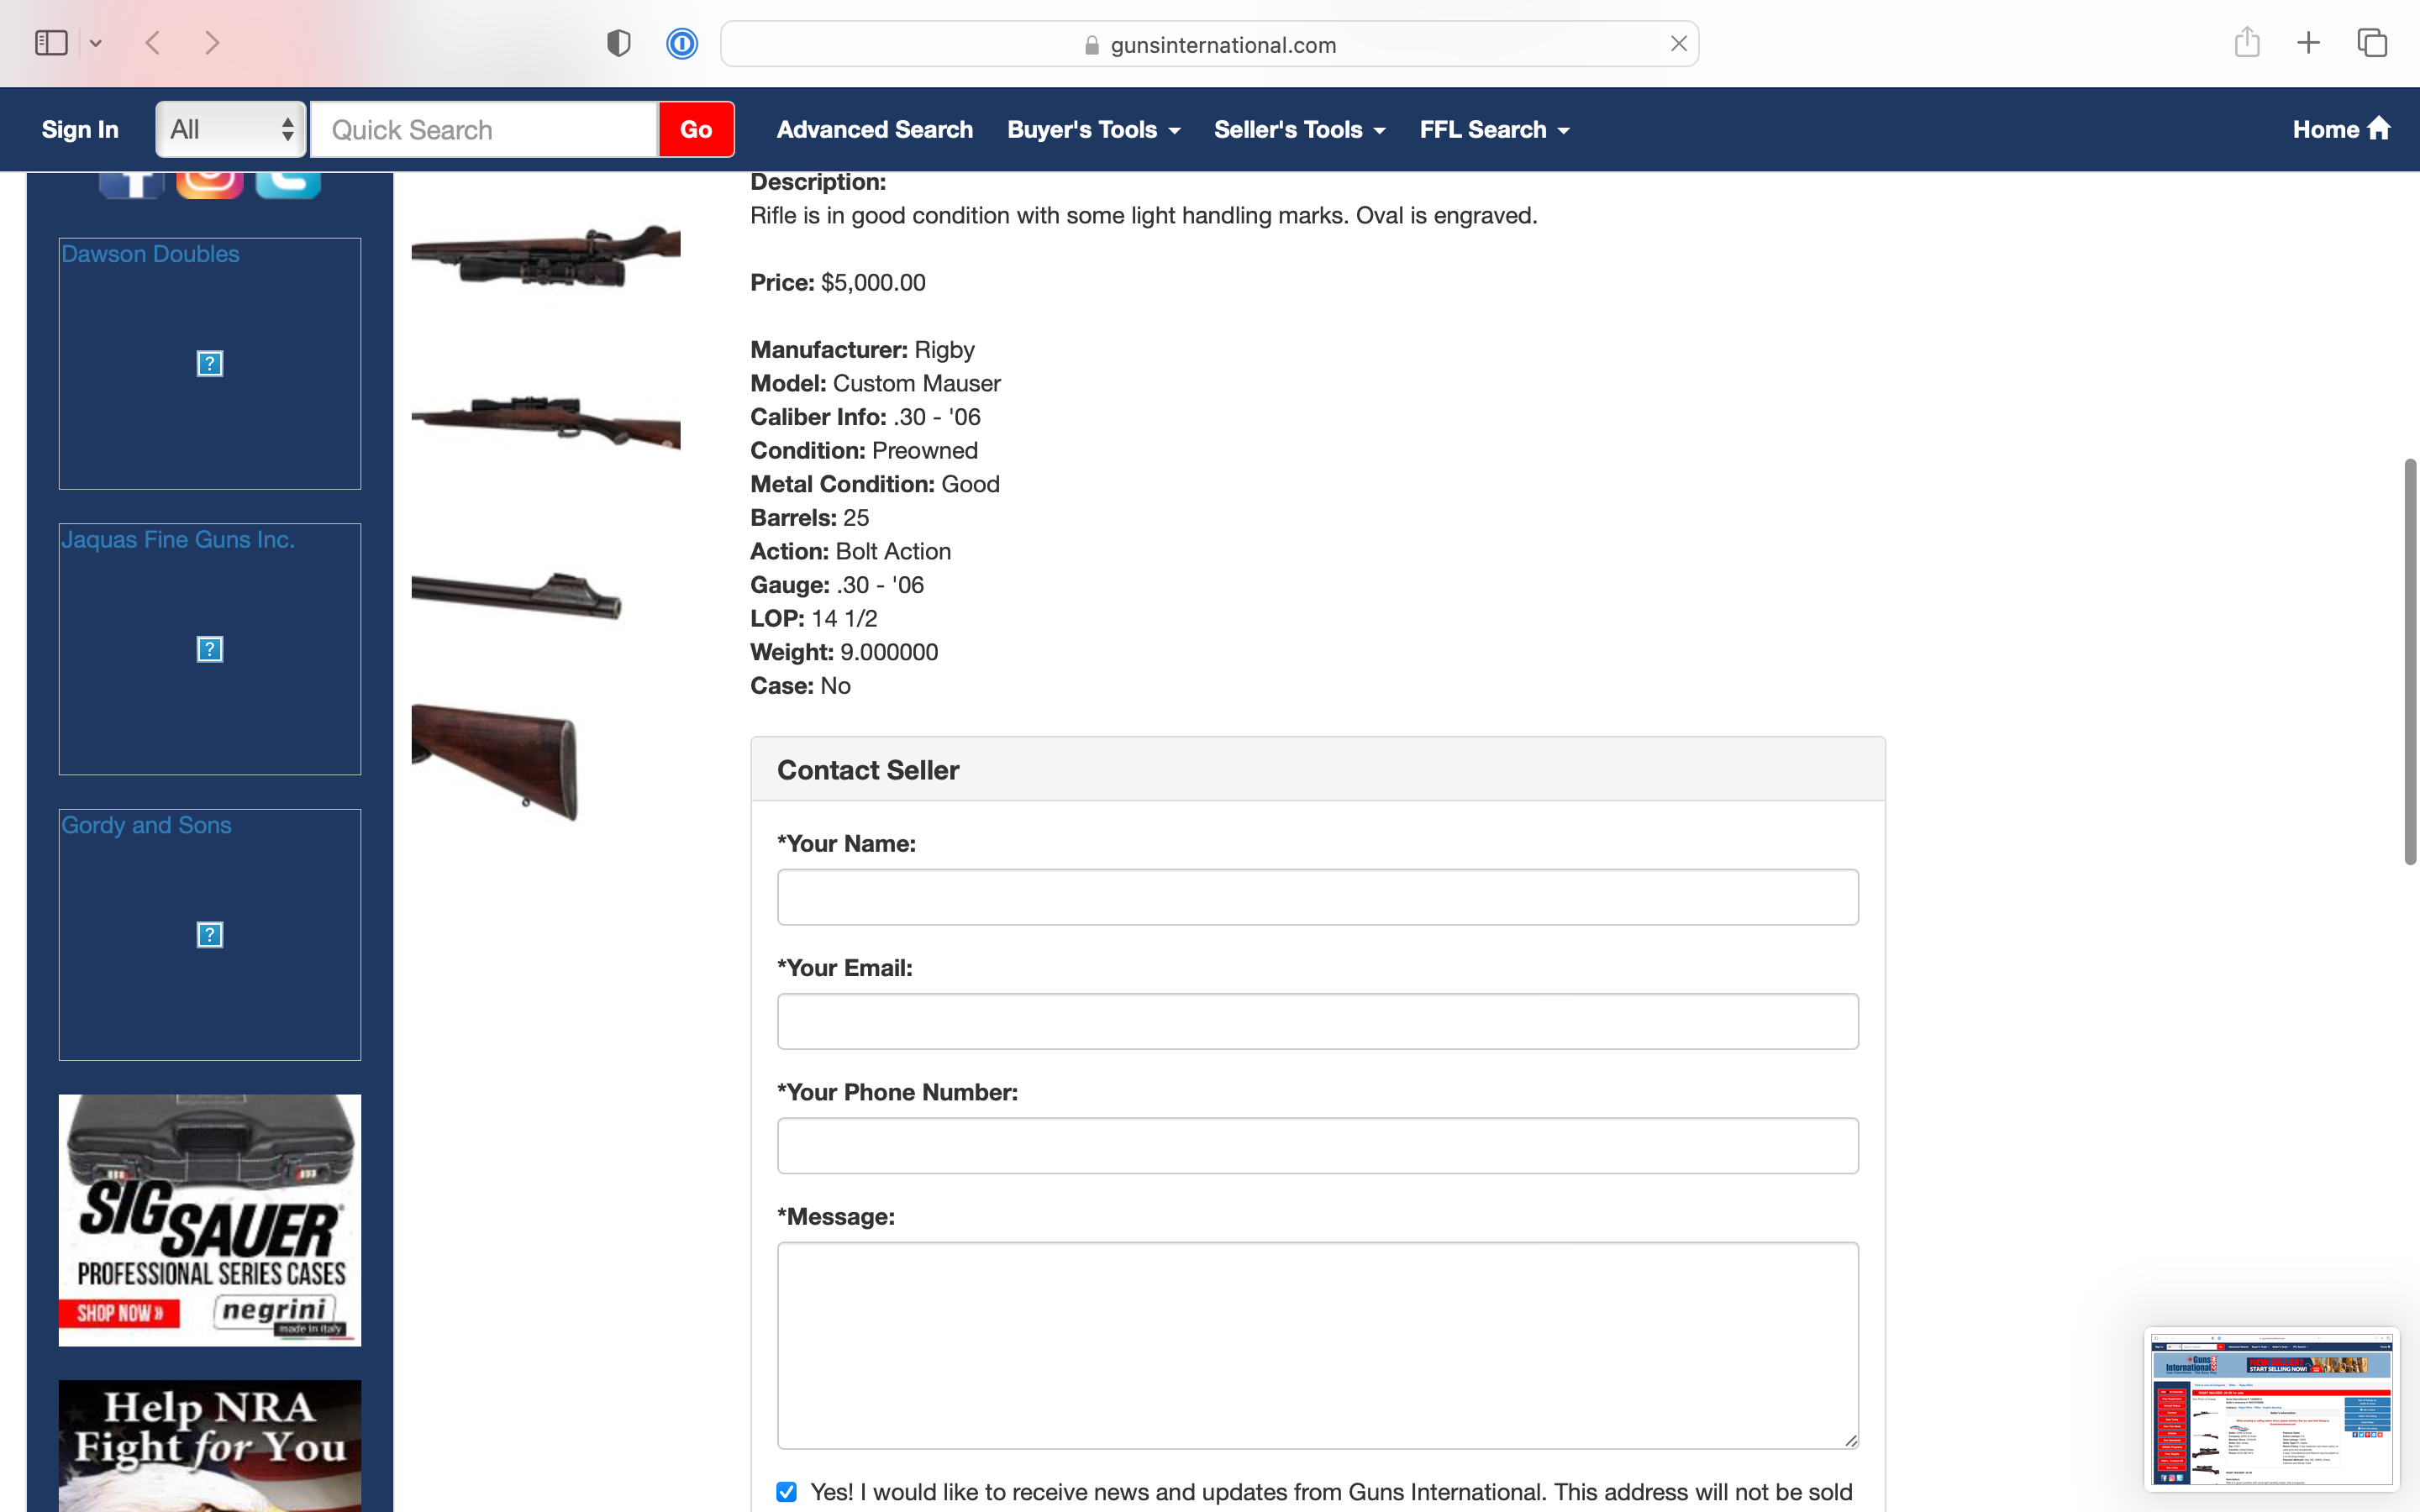Show tab overview

click(x=2372, y=43)
